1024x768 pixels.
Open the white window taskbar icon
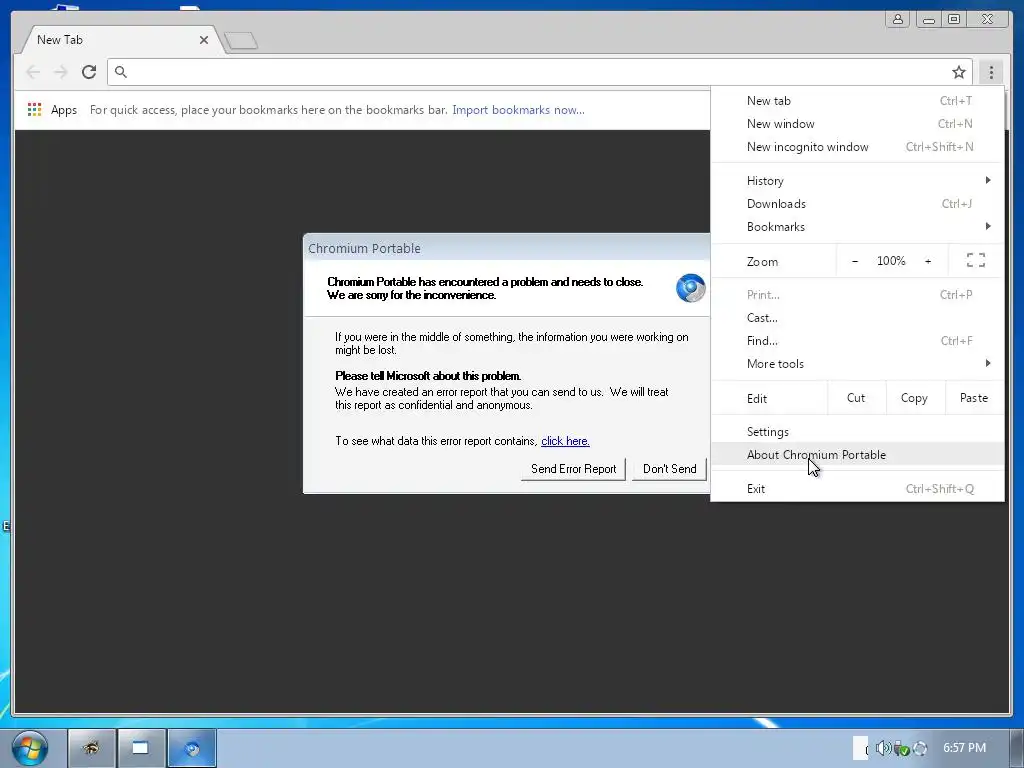[140, 748]
